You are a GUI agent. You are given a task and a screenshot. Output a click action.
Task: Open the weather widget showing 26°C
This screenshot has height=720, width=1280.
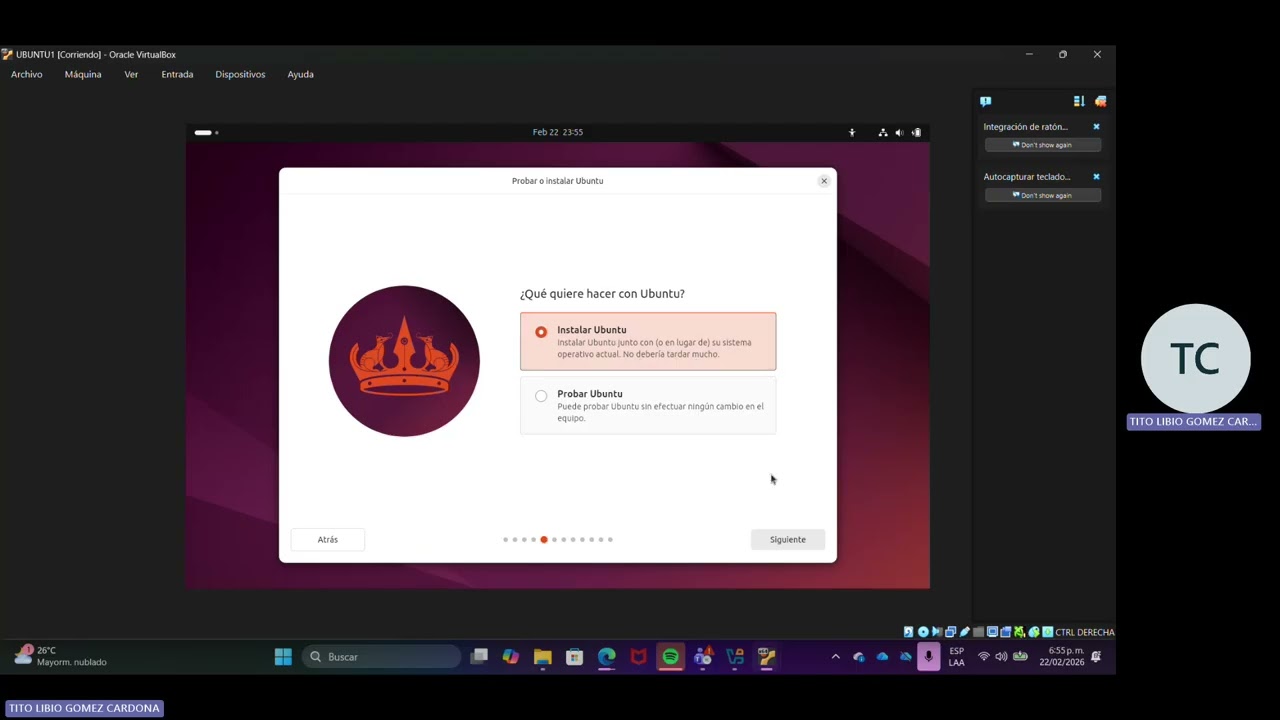(60, 656)
